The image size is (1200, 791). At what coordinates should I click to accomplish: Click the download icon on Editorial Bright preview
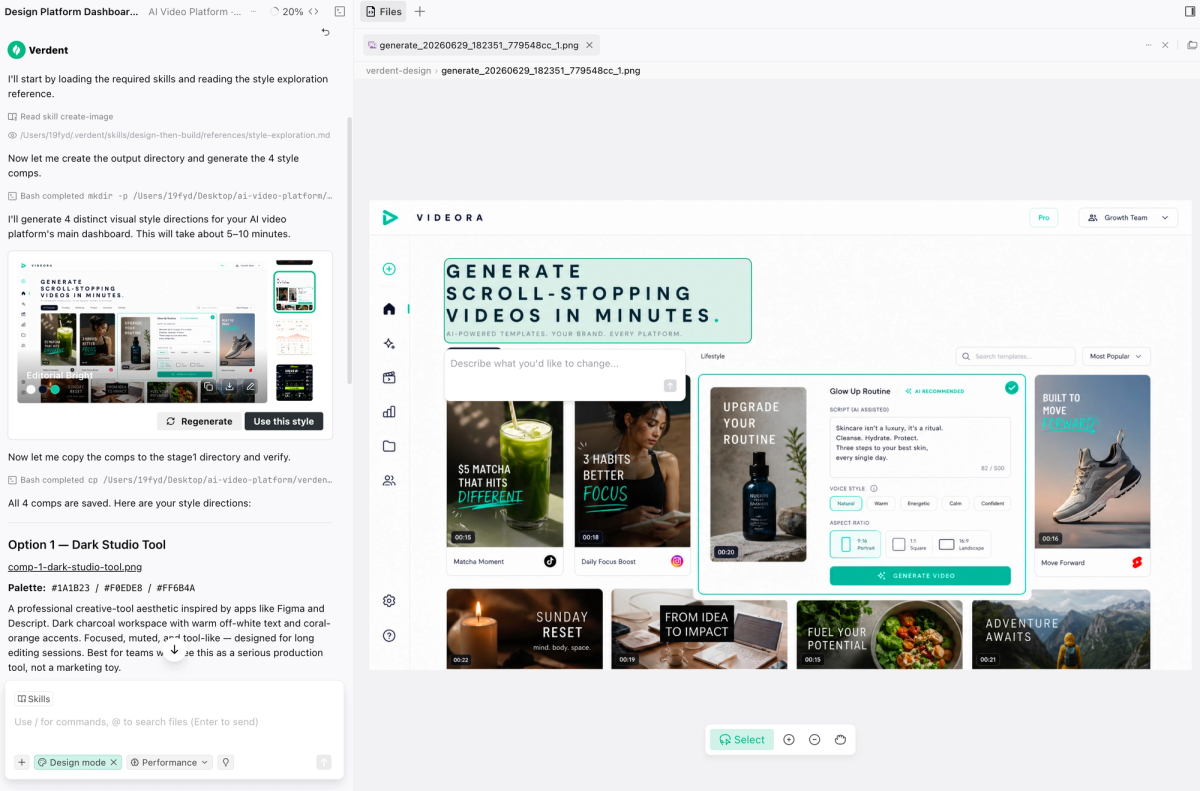coord(229,386)
